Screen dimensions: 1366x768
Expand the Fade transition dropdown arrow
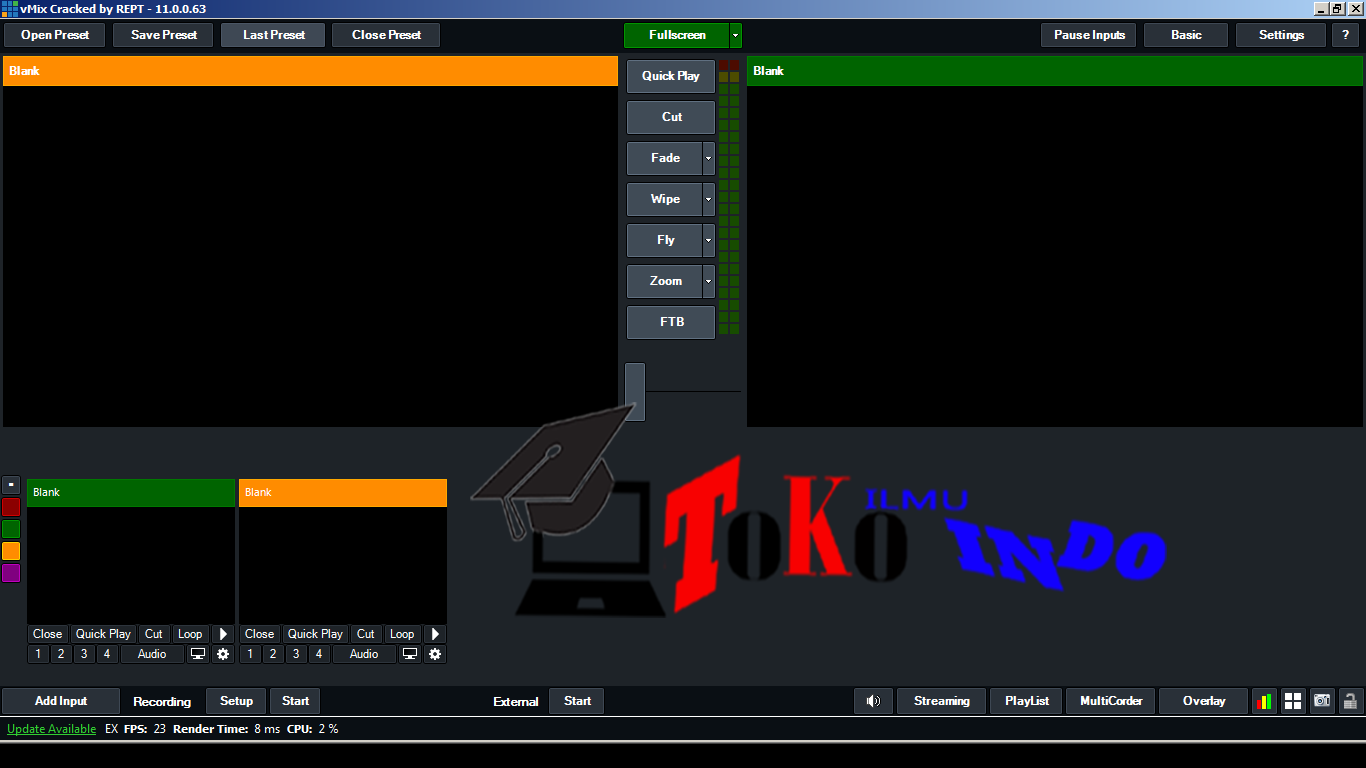pos(709,158)
